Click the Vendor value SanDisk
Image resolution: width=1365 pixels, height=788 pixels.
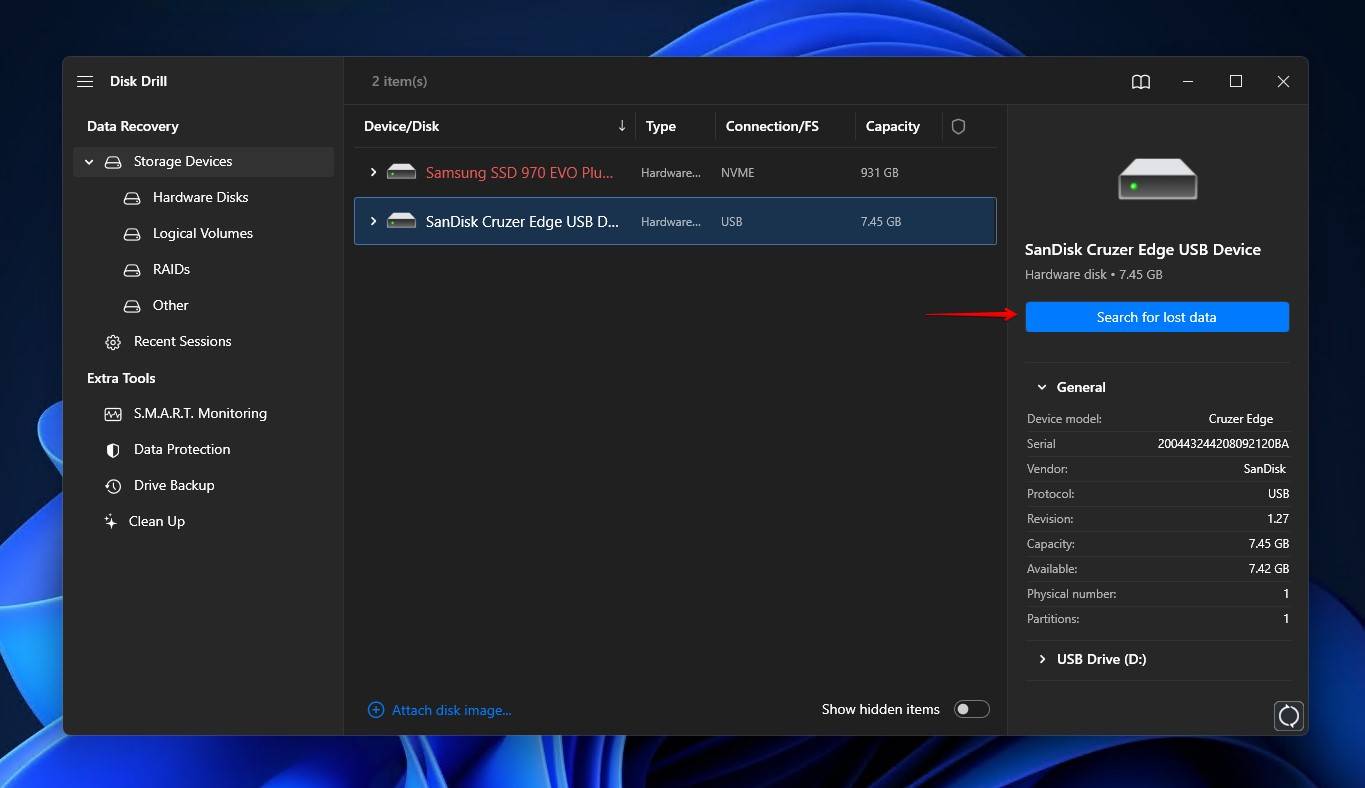click(x=1265, y=469)
